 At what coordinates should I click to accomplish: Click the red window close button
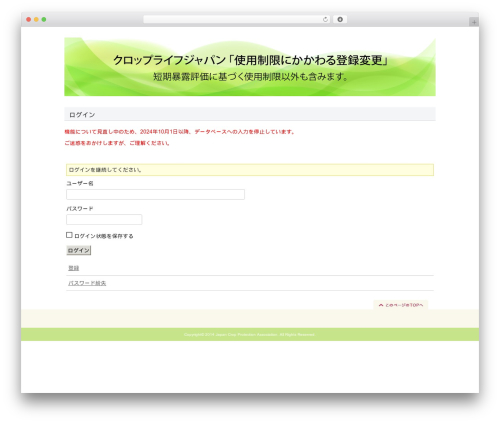[x=29, y=19]
